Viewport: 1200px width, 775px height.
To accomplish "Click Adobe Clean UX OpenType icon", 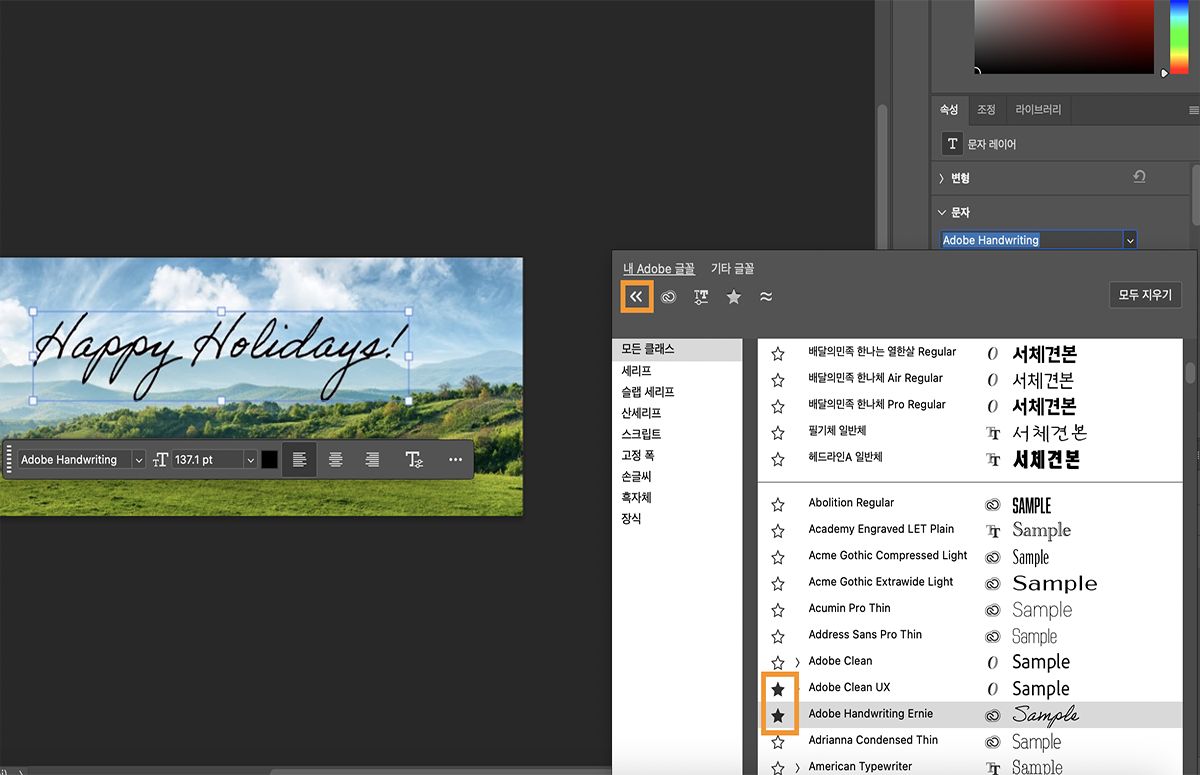I will (993, 688).
